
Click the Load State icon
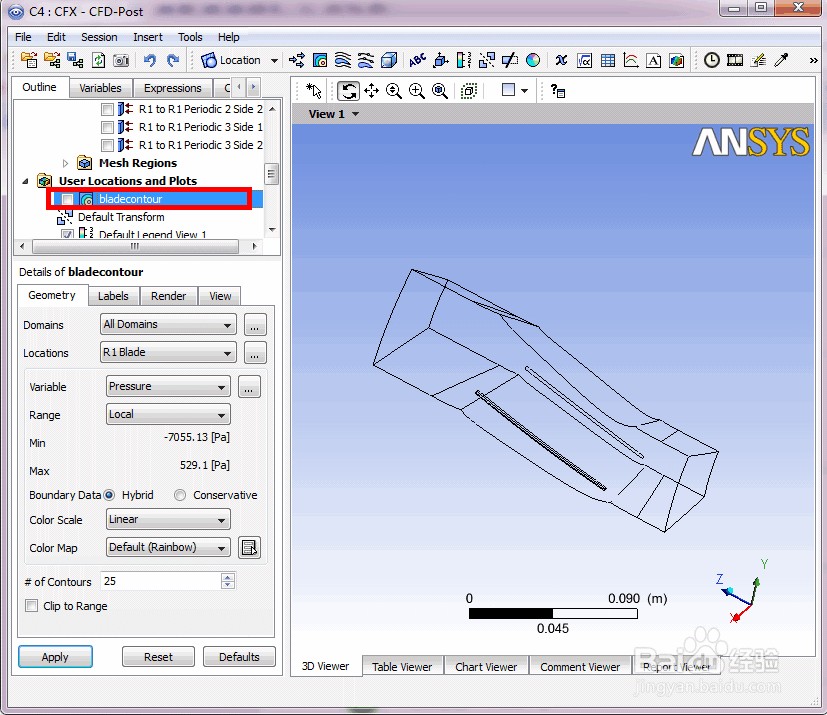pyautogui.click(x=52, y=60)
